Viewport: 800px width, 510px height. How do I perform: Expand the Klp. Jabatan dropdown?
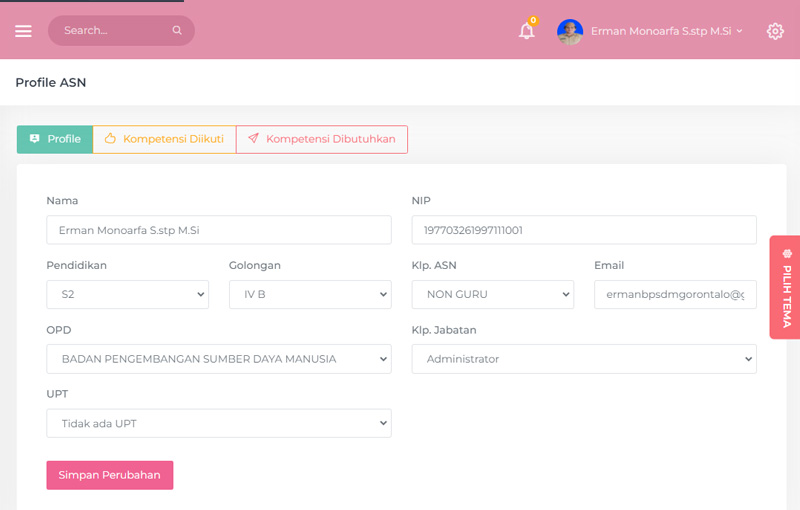(584, 359)
